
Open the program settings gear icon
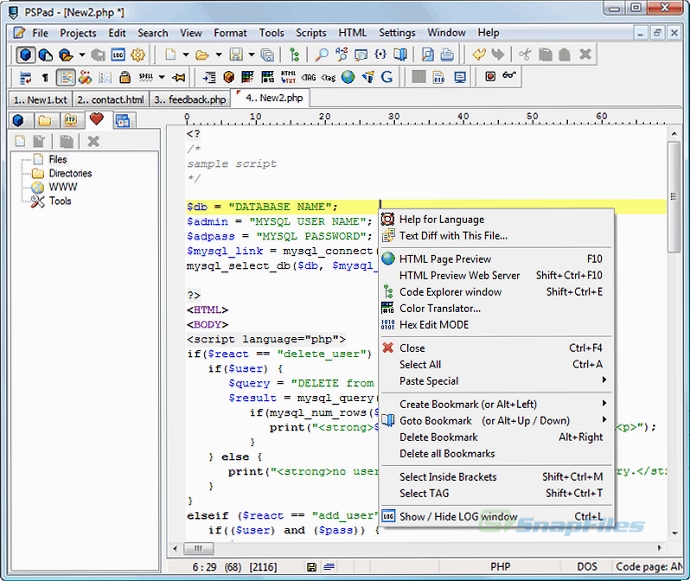pos(137,55)
